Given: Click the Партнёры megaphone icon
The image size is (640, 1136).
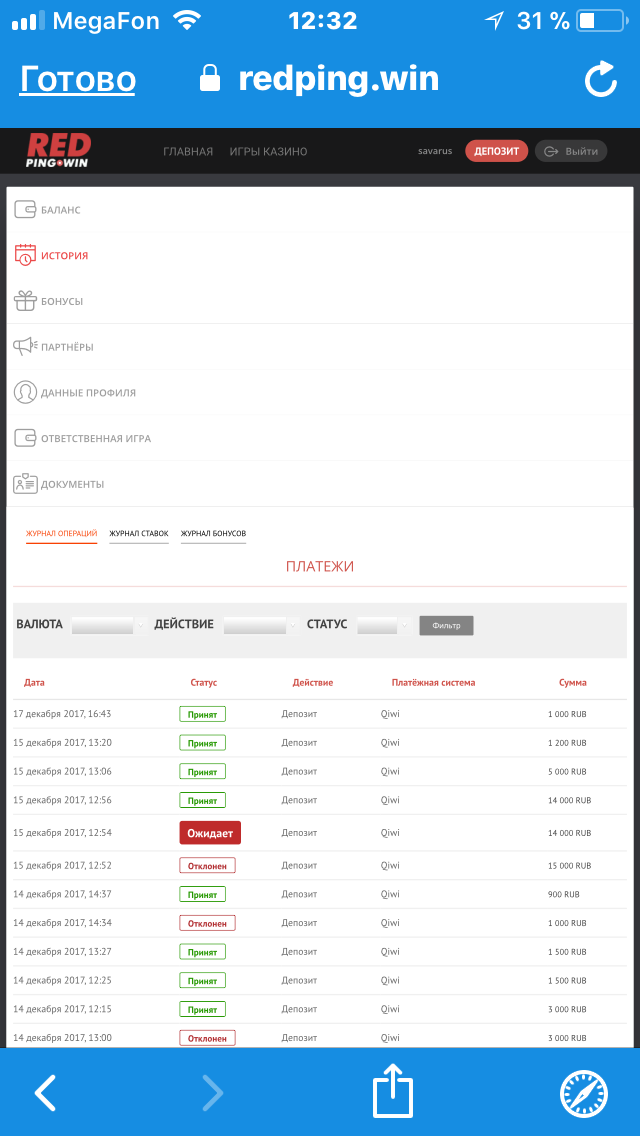Looking at the screenshot, I should pyautogui.click(x=25, y=346).
